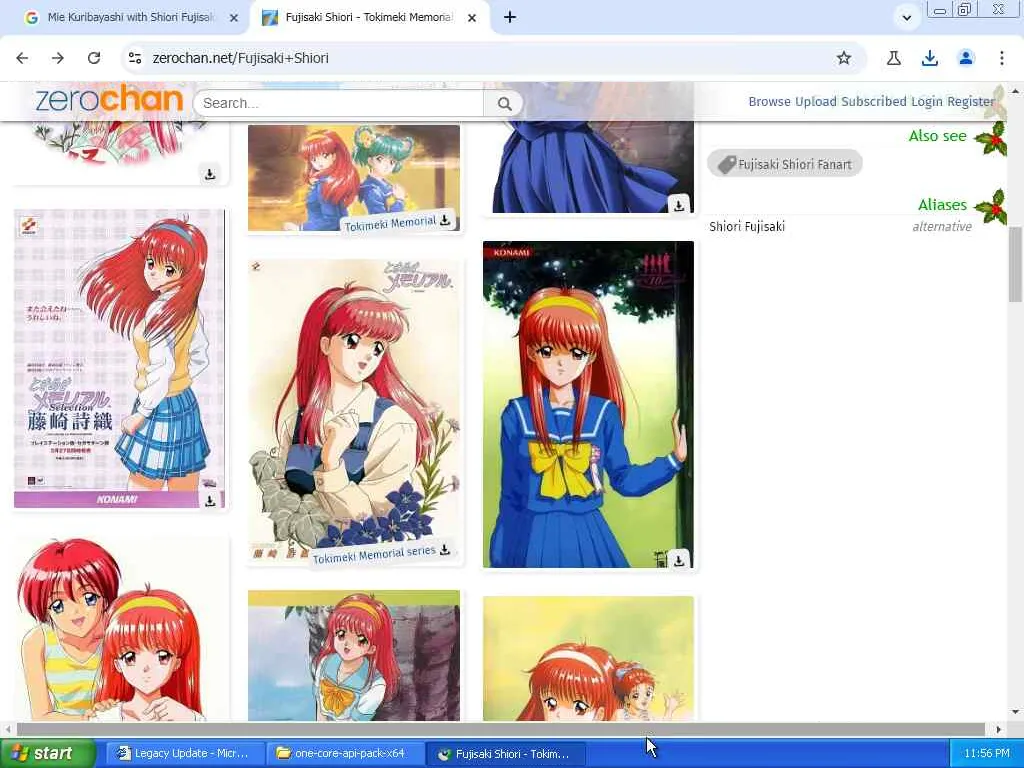Open Chrome three-dot menu
Screen dimensions: 1024x768
coord(1002,58)
